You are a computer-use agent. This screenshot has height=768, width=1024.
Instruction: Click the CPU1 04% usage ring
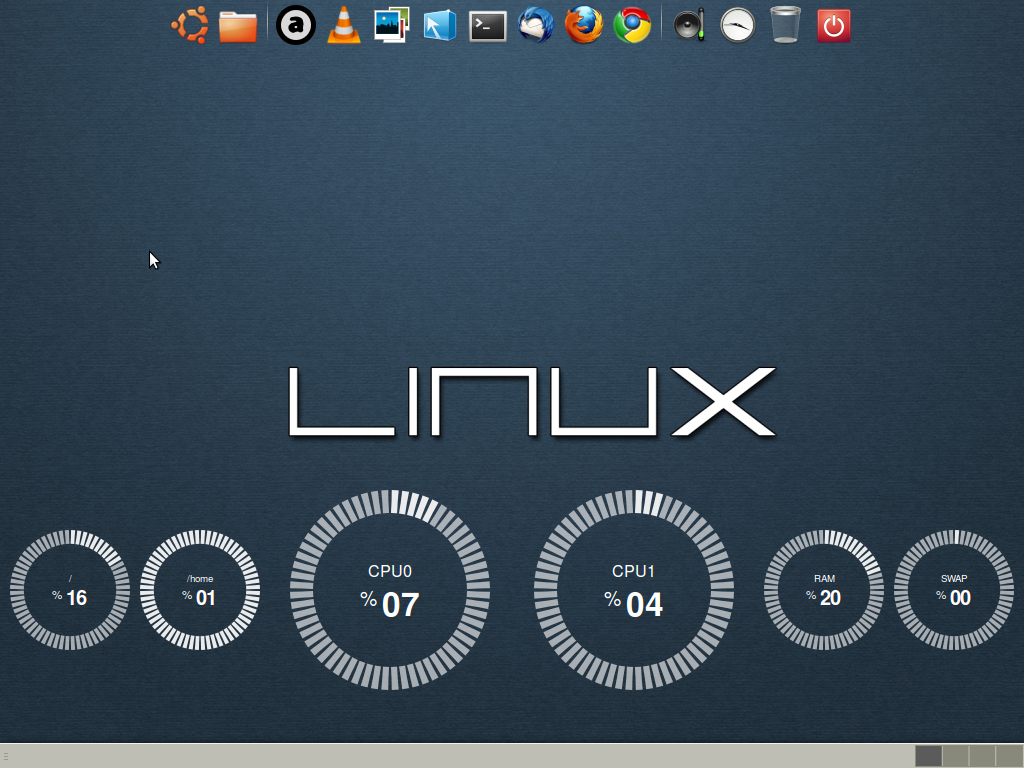633,590
